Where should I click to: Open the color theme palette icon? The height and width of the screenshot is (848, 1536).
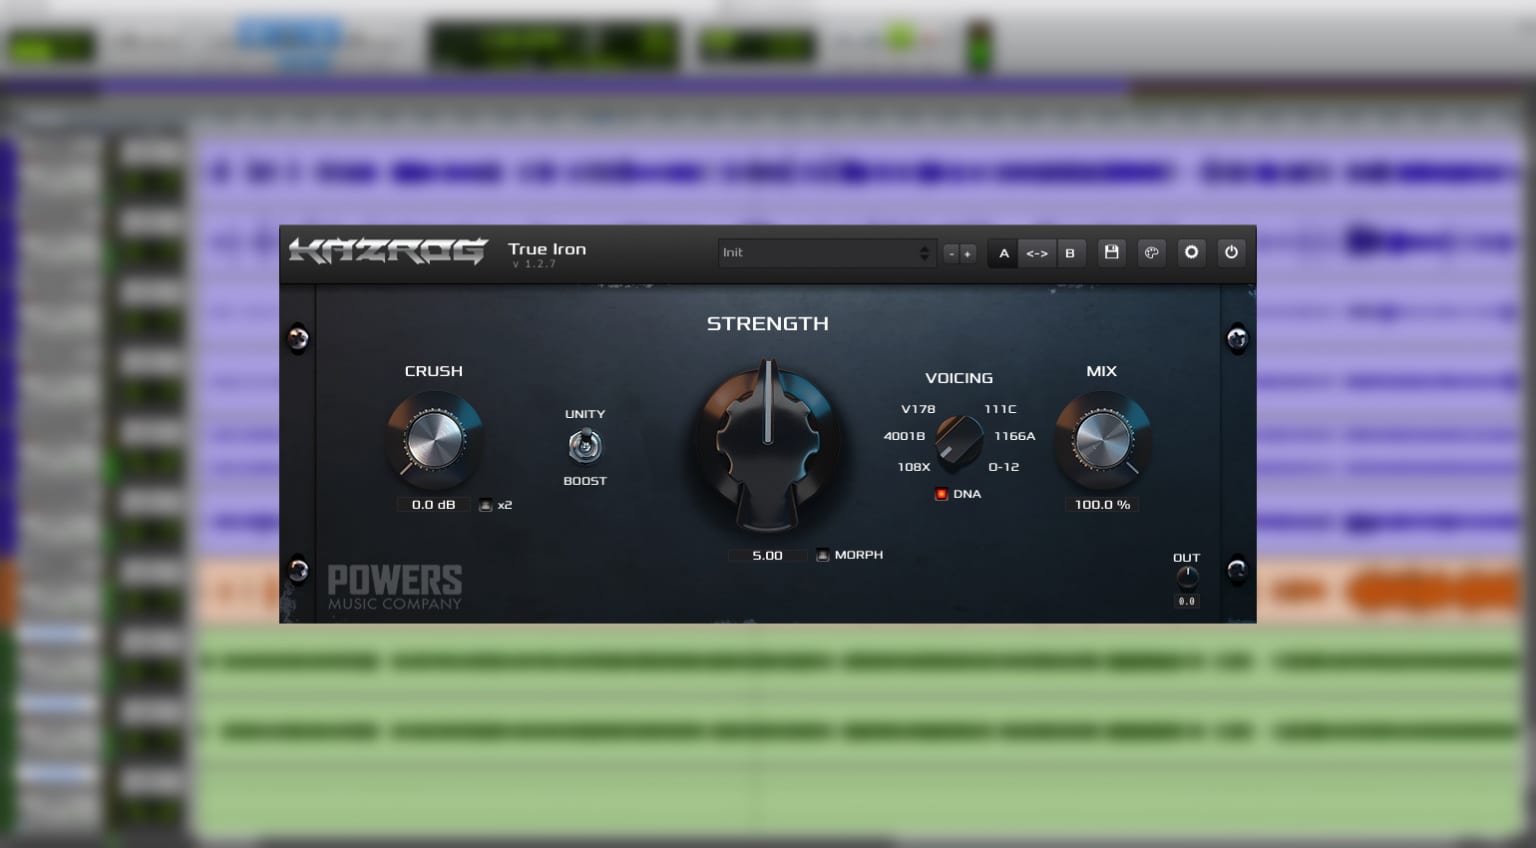[1151, 253]
